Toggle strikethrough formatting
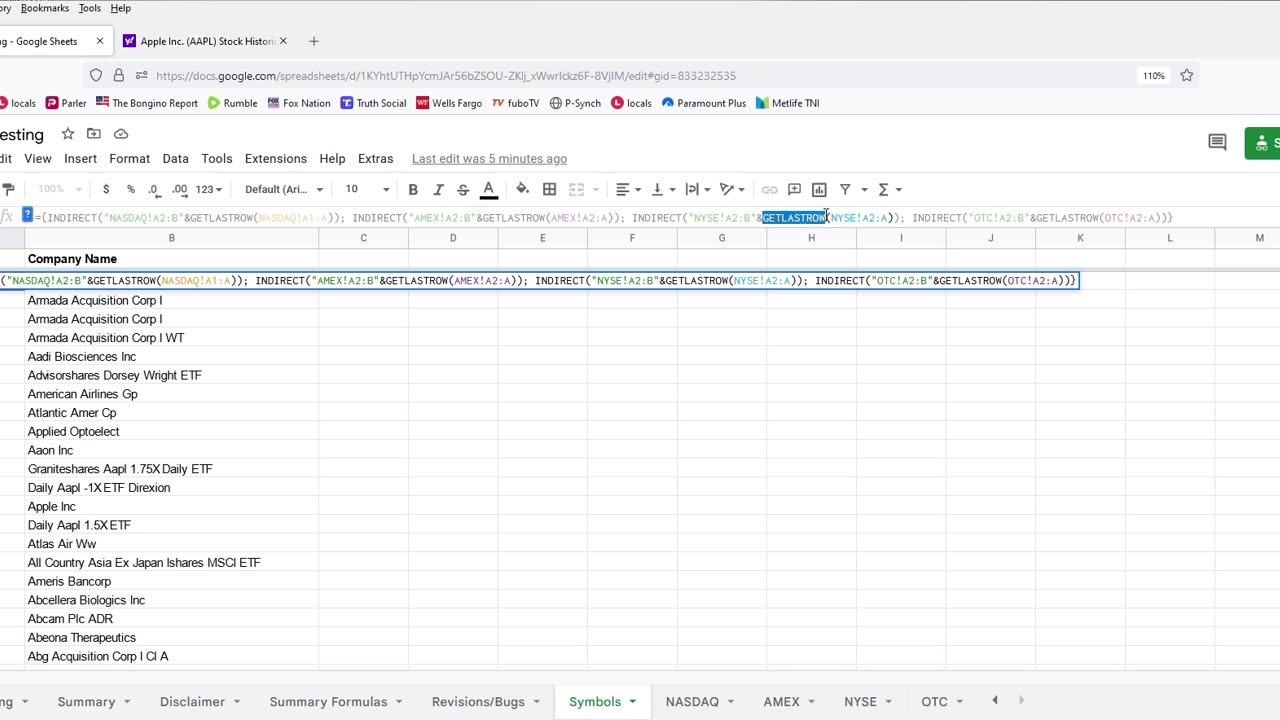This screenshot has width=1280, height=720. (x=463, y=189)
